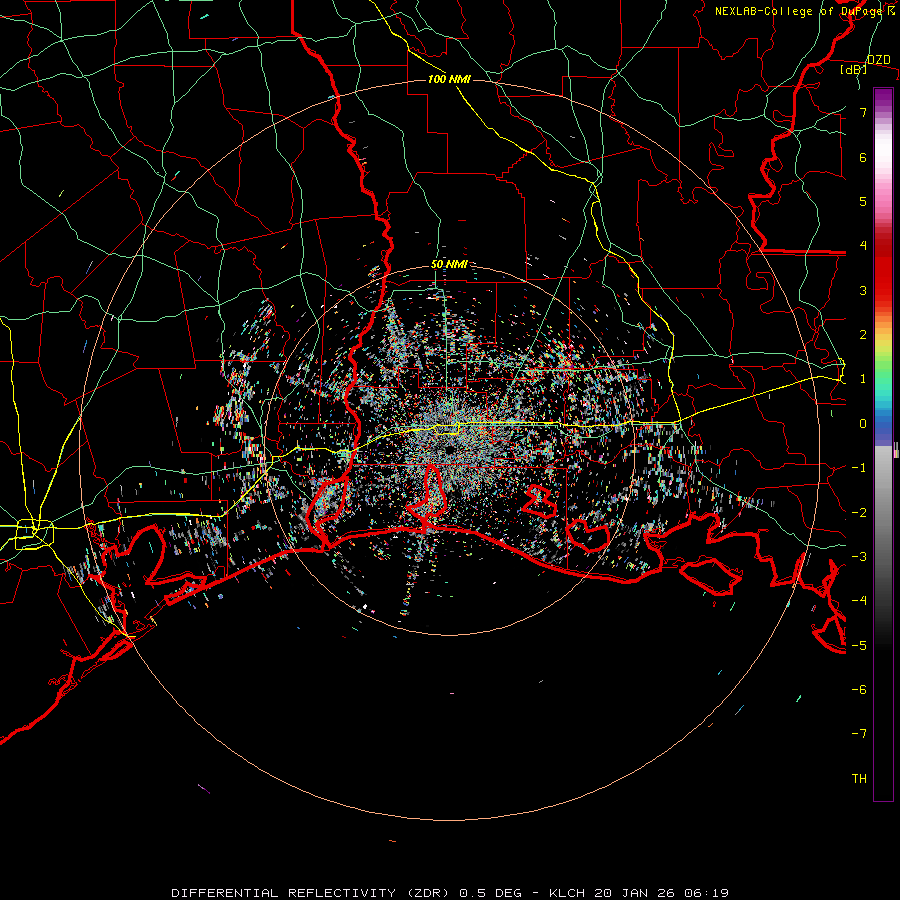The height and width of the screenshot is (900, 900).
Task: Click the 0.5 DEG elevation text
Action: (490, 893)
